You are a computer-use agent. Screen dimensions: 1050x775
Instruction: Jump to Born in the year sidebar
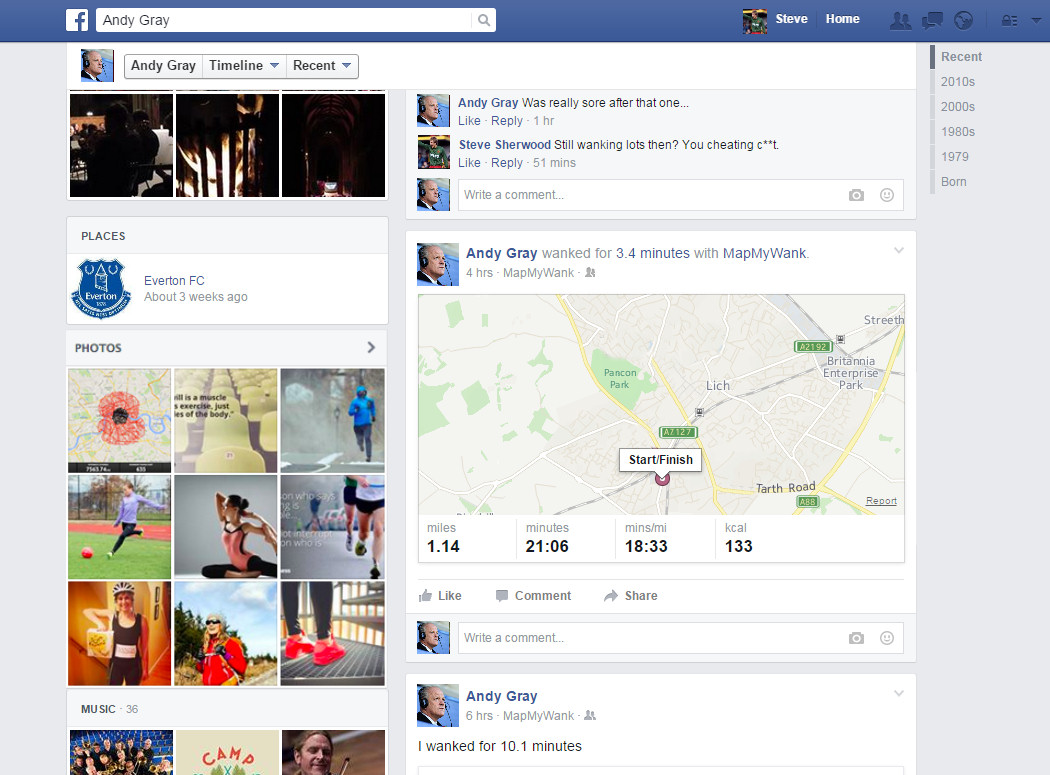(954, 182)
